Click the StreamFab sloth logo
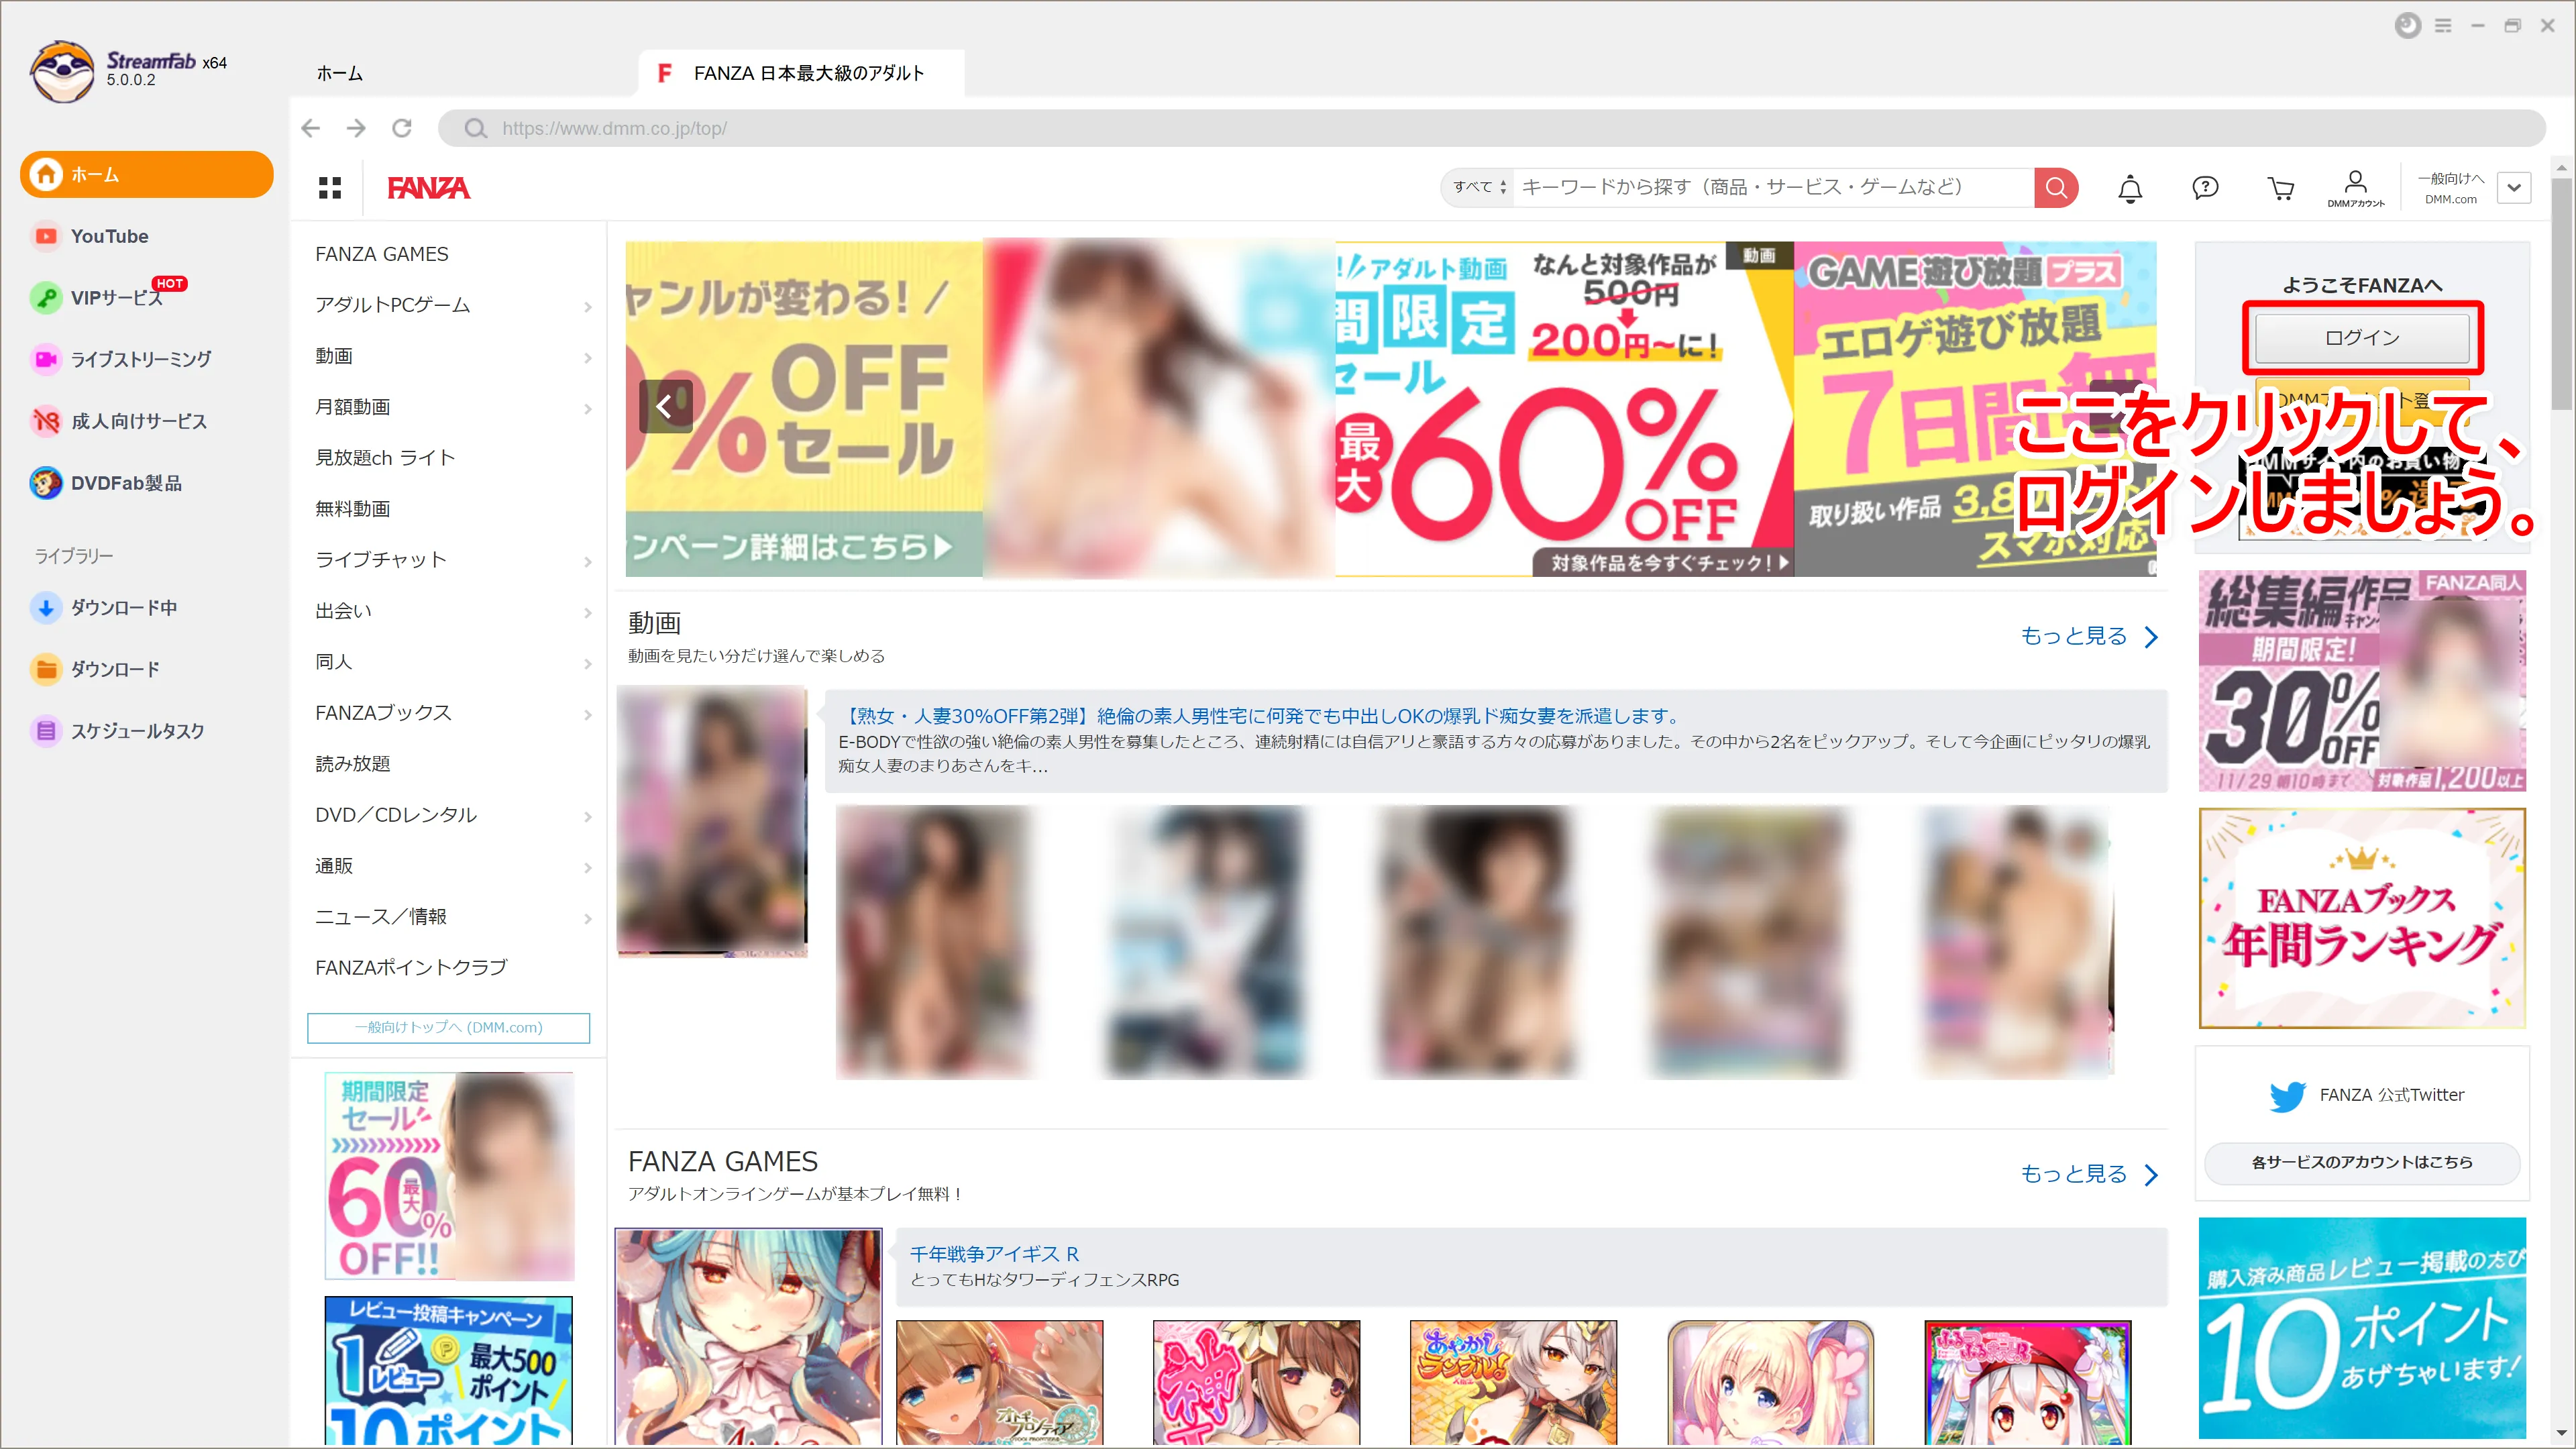2576x1449 pixels. [x=61, y=71]
